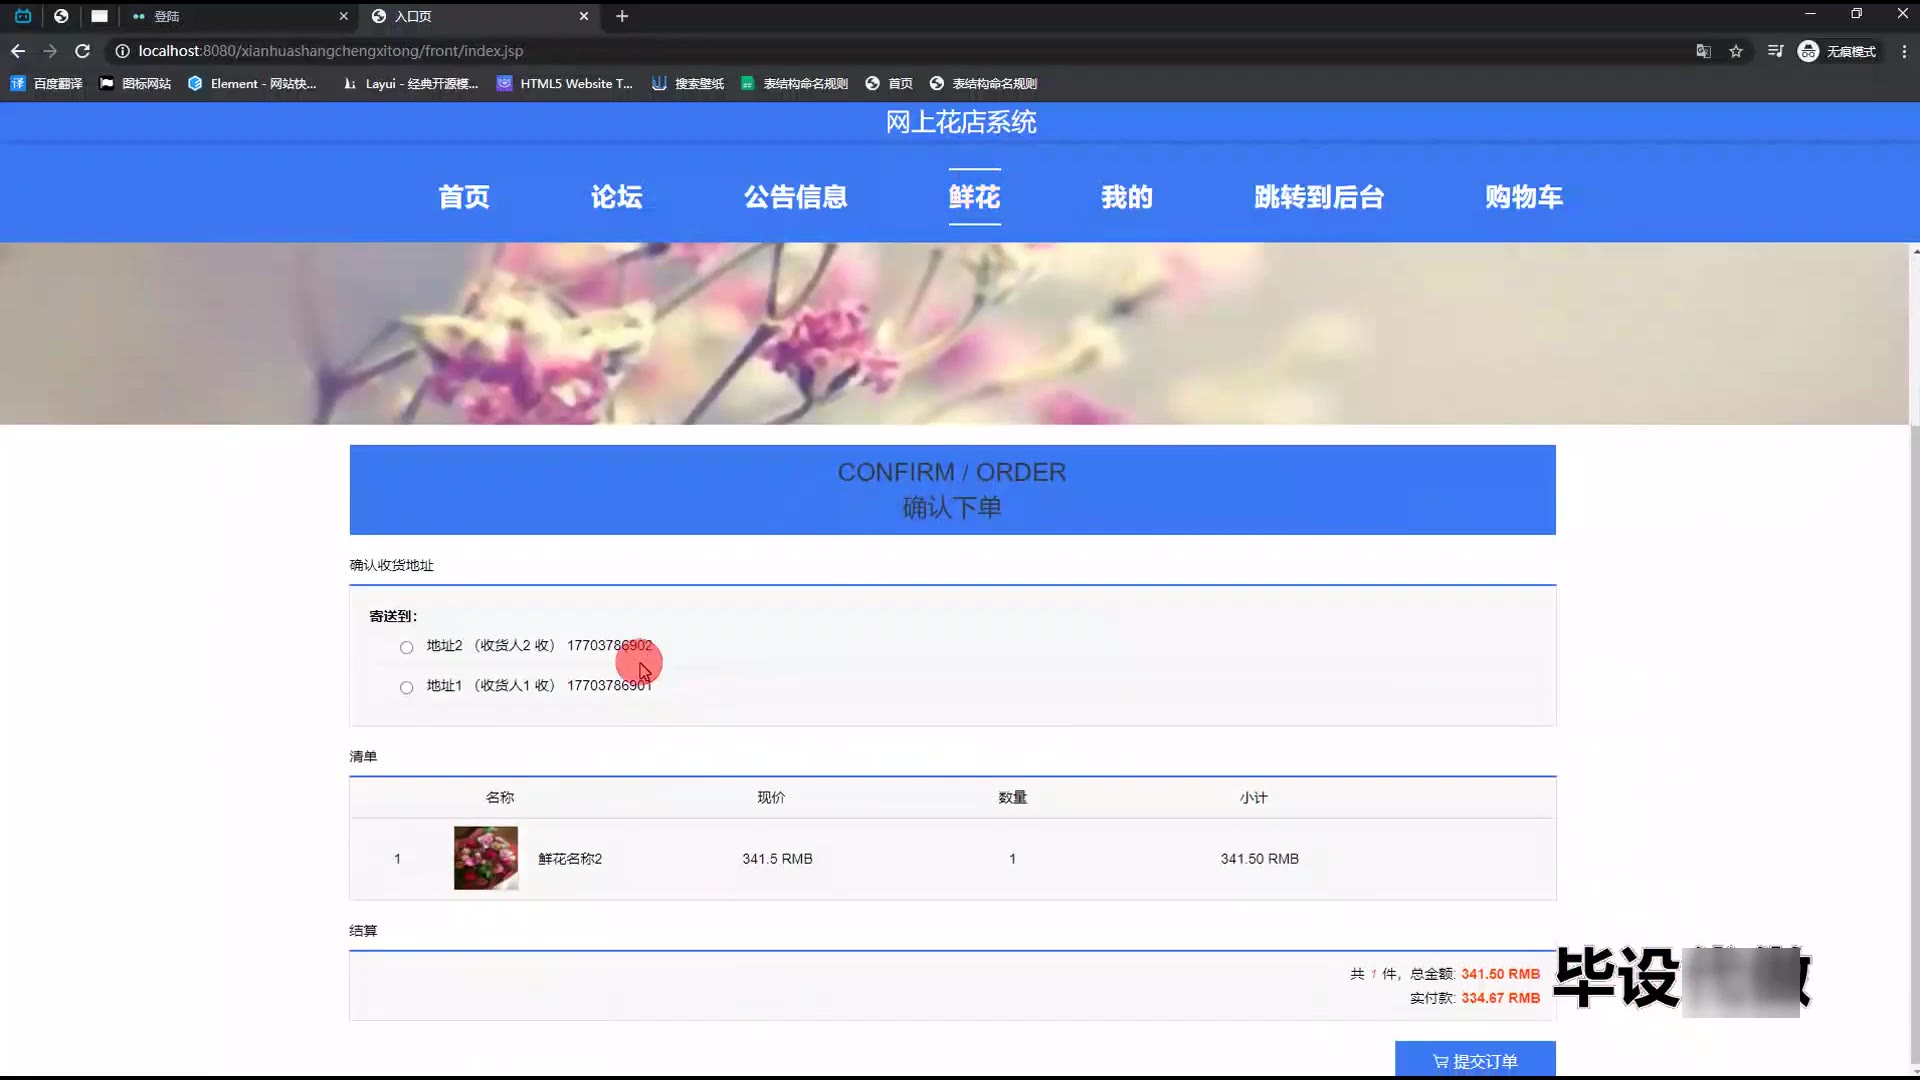
Task: Open the browser three-dot menu
Action: tap(1904, 51)
